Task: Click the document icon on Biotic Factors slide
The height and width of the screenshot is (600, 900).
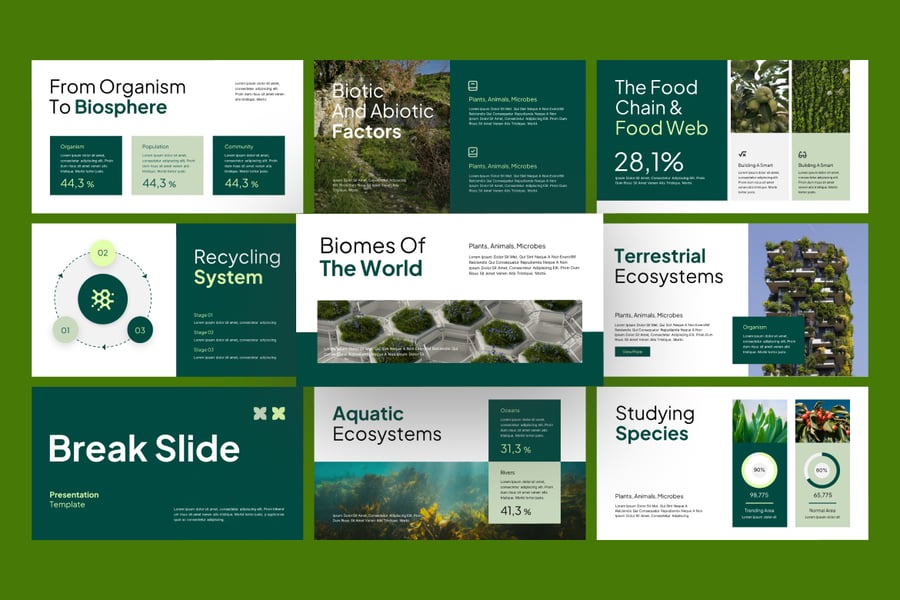Action: (x=473, y=86)
